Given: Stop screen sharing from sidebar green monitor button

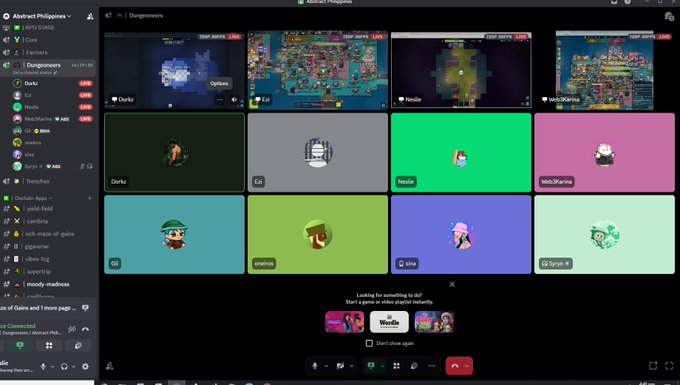Looking at the screenshot, I should tap(20, 345).
